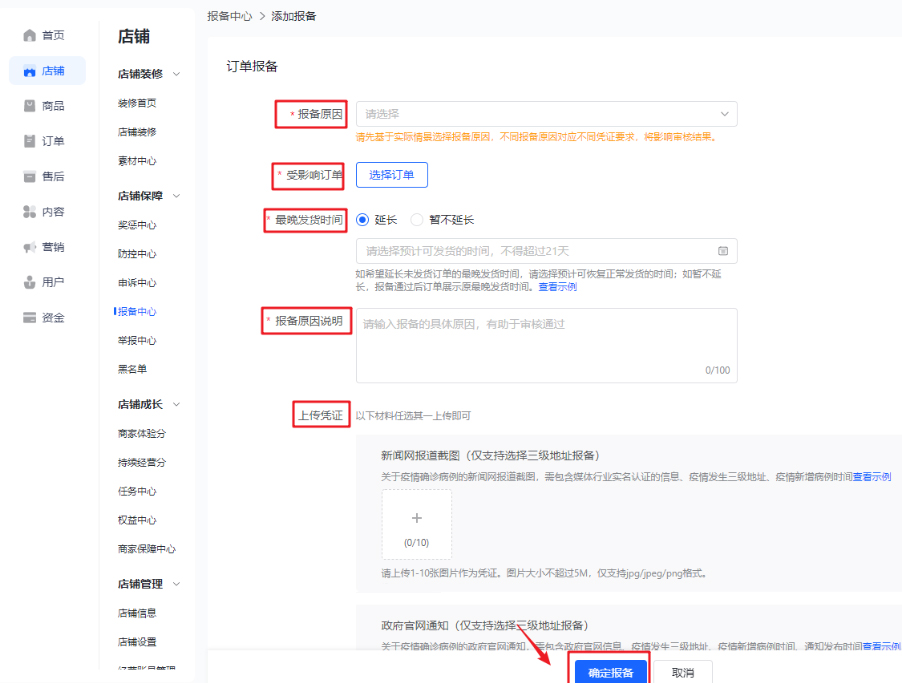Viewport: 902px width, 683px height.
Task: Collapse the 店铺保障 sidebar group
Action: pyautogui.click(x=148, y=197)
